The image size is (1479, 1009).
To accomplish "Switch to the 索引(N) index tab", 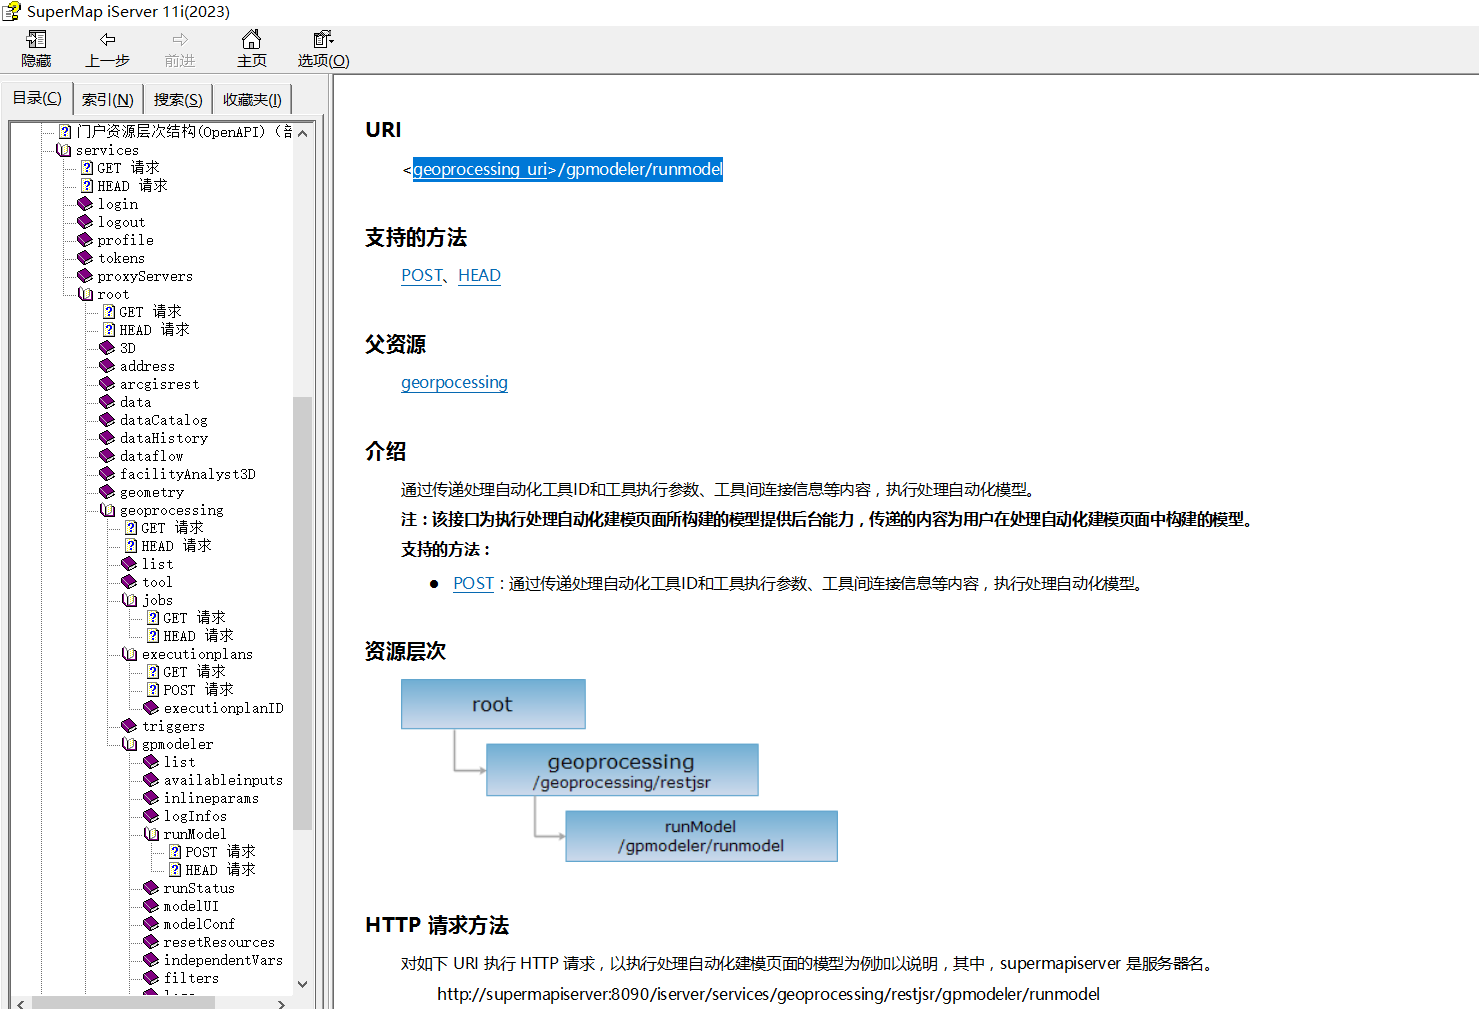I will [108, 100].
